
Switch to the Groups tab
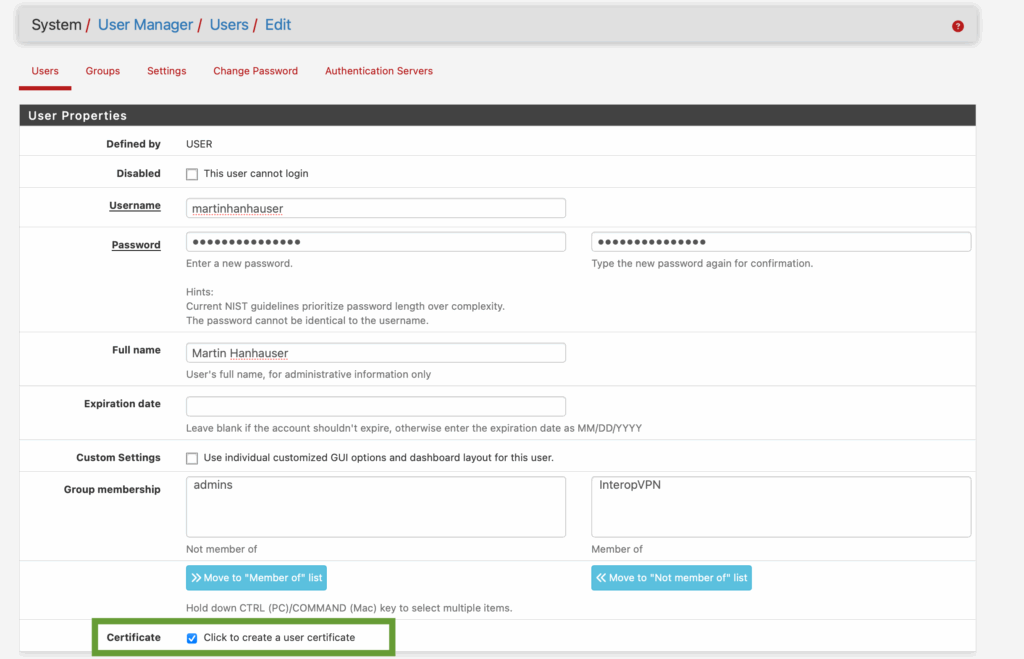tap(103, 71)
